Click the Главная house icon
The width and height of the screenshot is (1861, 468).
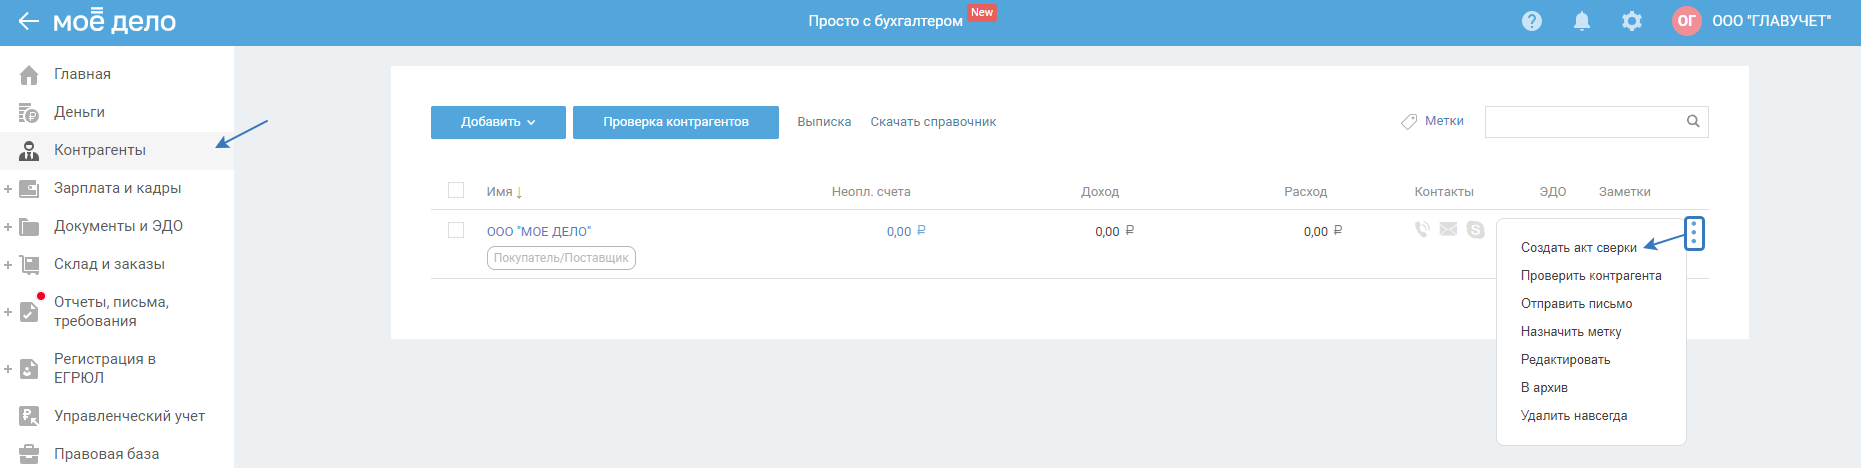pos(29,74)
